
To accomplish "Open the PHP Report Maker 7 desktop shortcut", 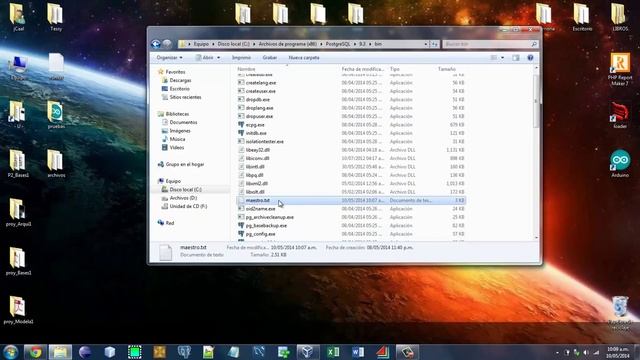I will [x=620, y=69].
